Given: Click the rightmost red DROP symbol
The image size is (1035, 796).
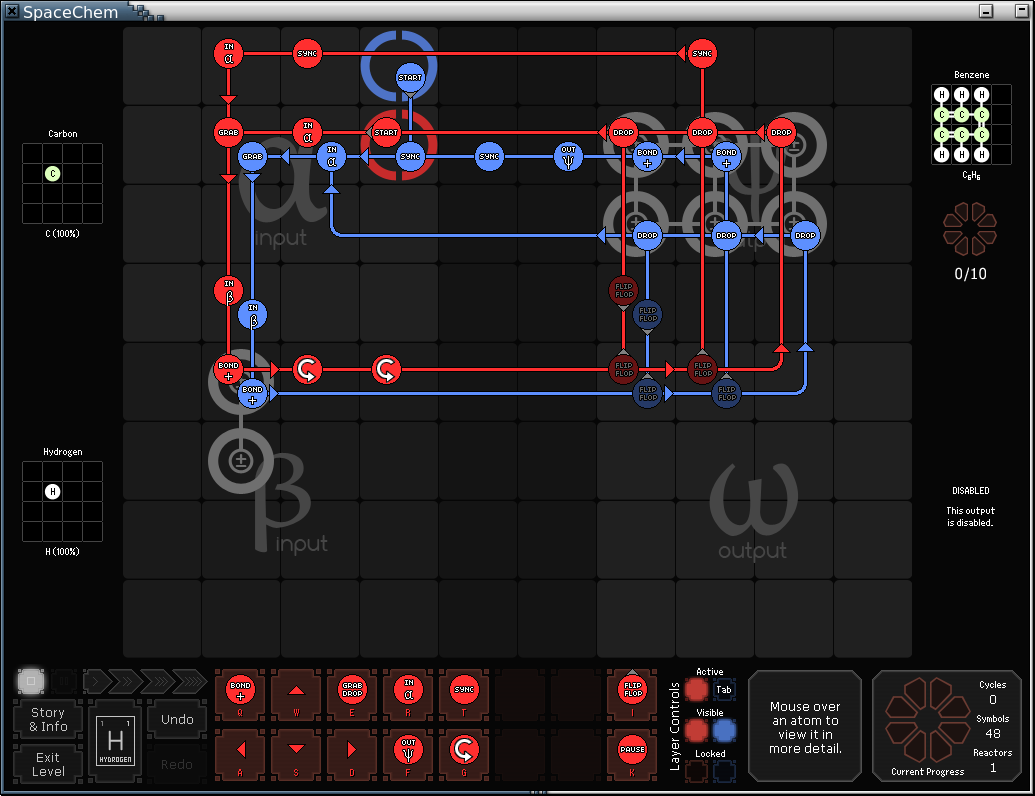Looking at the screenshot, I should tap(781, 133).
